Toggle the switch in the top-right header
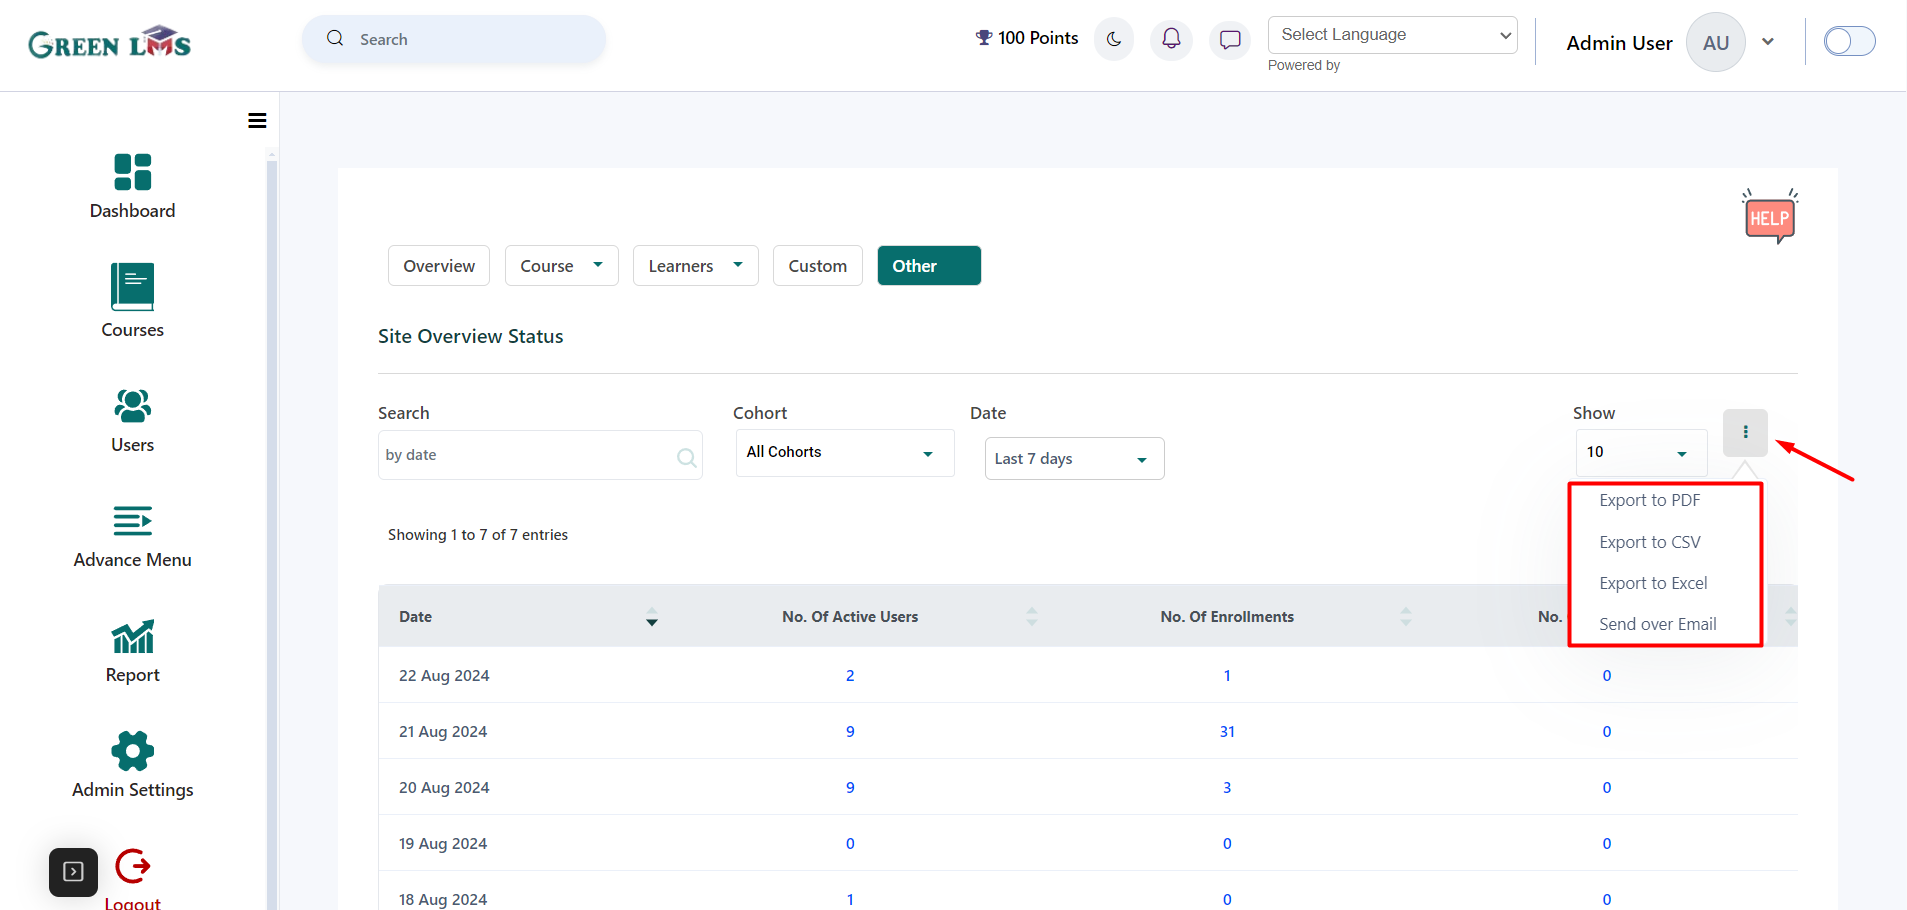Image resolution: width=1907 pixels, height=910 pixels. (1850, 41)
